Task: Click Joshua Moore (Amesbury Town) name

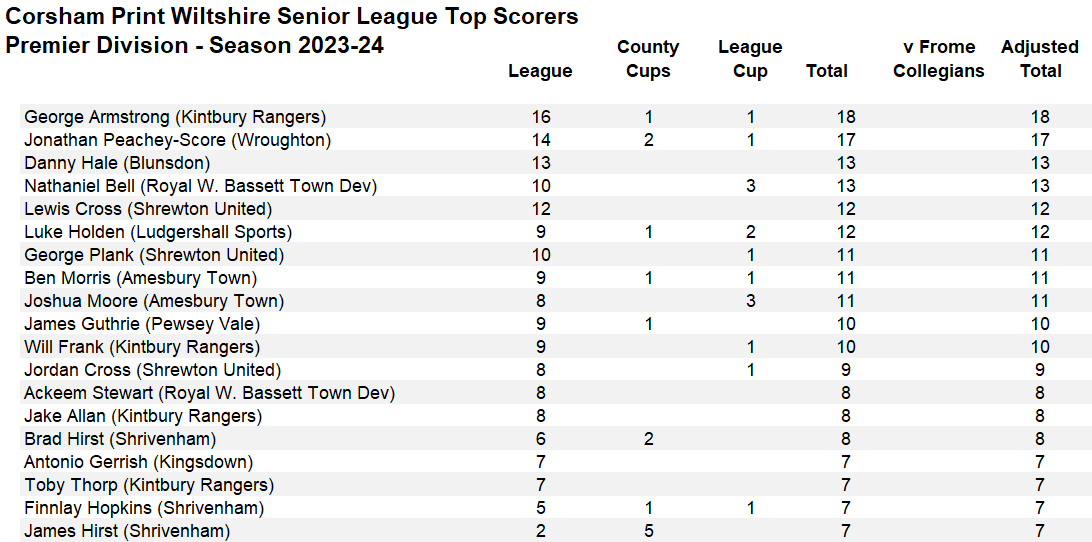Action: click(154, 301)
